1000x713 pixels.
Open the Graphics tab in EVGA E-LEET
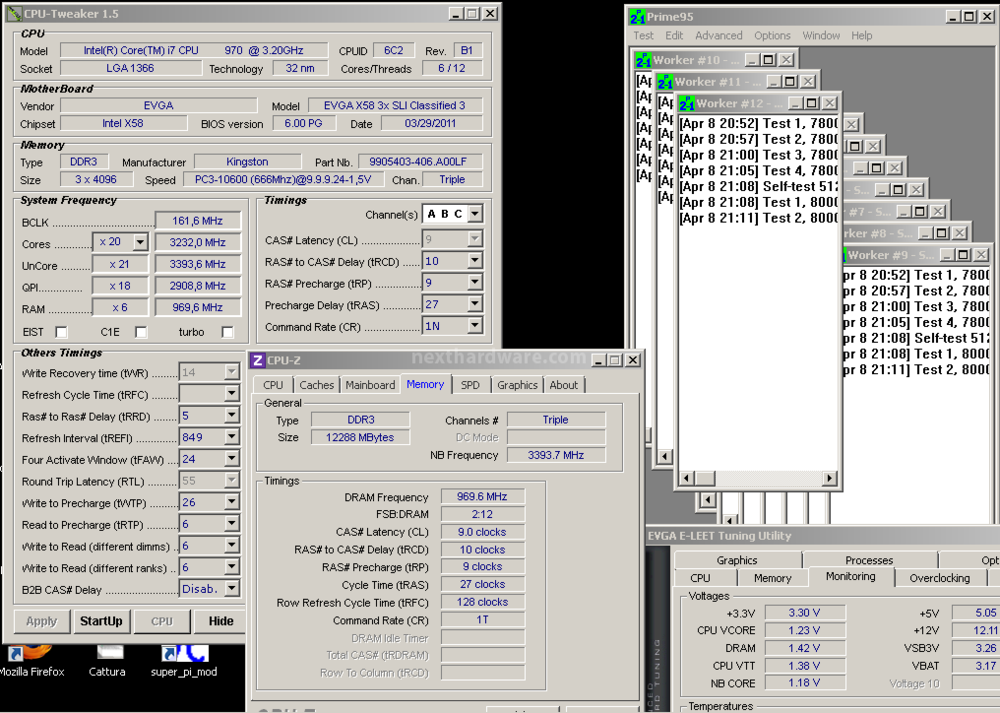pos(737,560)
